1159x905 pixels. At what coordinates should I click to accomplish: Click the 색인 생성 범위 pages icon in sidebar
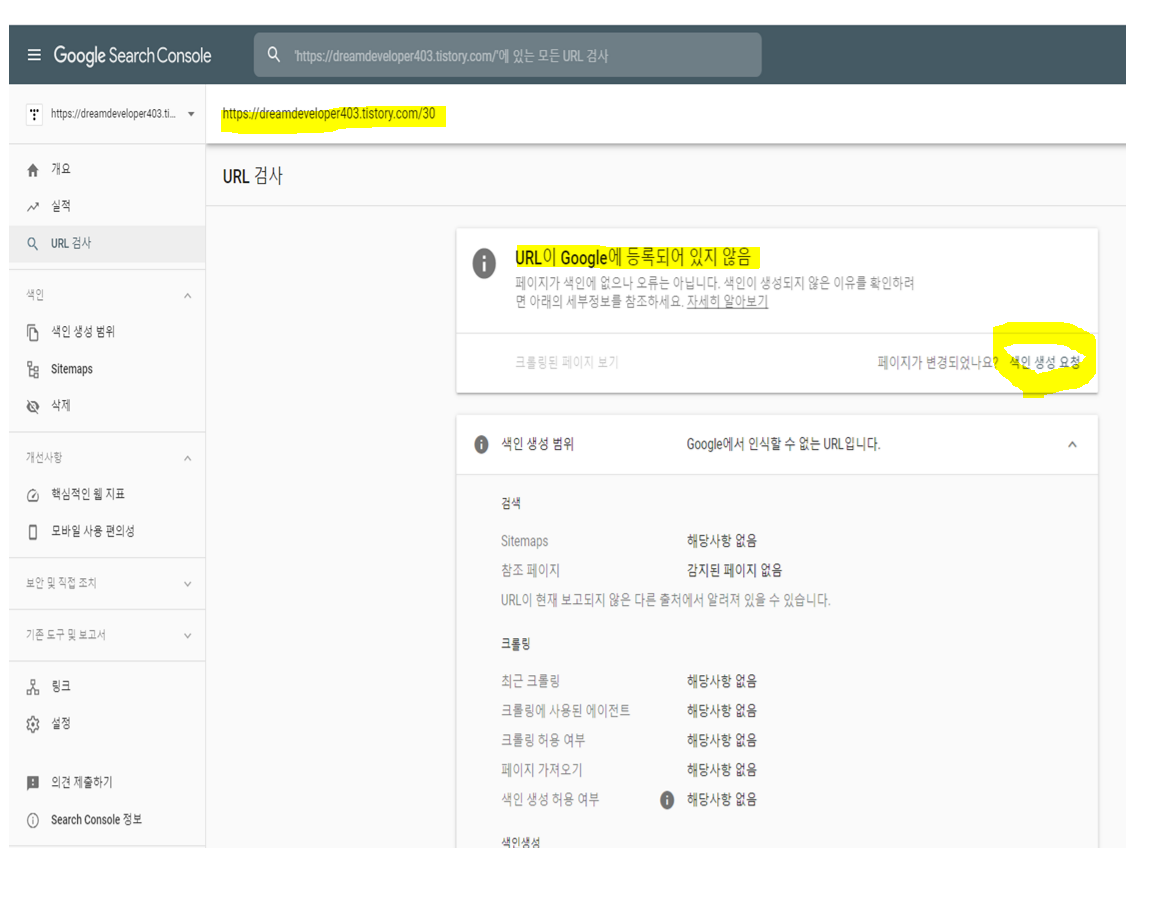click(x=33, y=332)
